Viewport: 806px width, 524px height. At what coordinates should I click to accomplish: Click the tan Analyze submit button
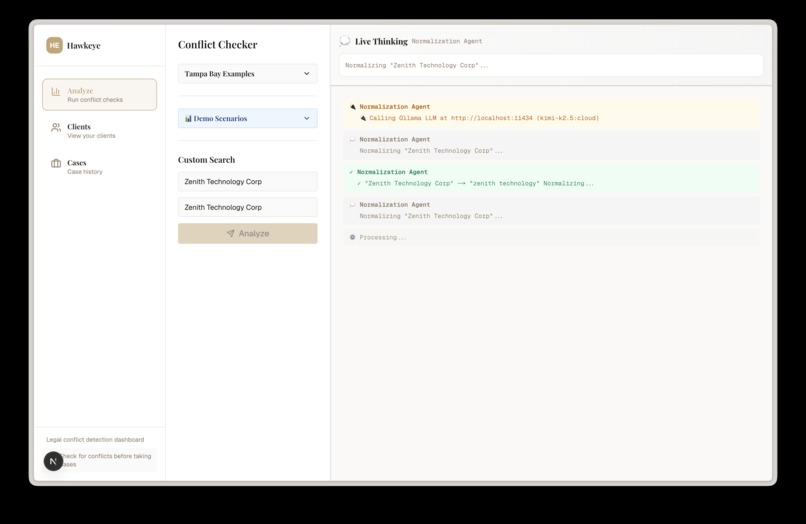[x=248, y=233]
